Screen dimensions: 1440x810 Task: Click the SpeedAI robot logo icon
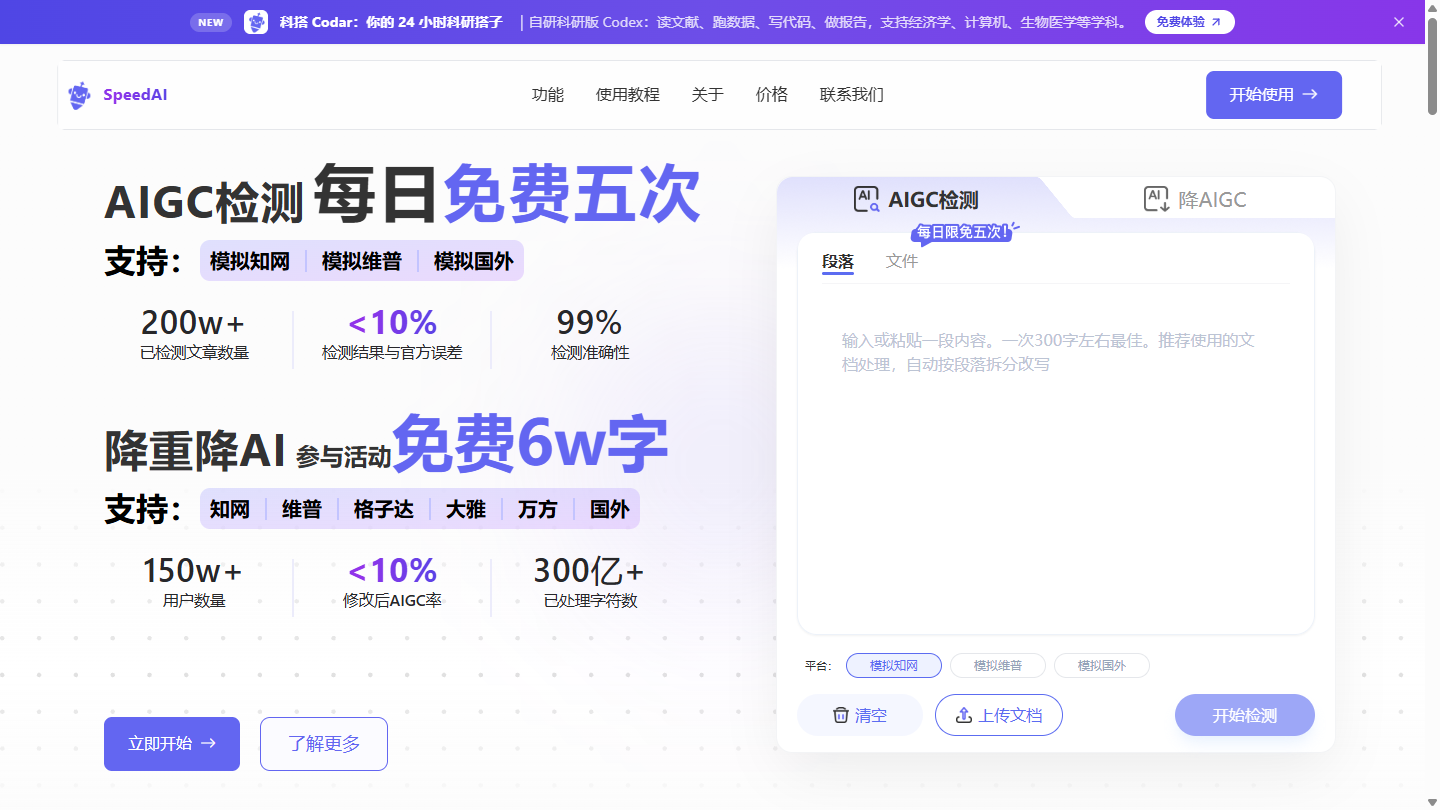[79, 95]
